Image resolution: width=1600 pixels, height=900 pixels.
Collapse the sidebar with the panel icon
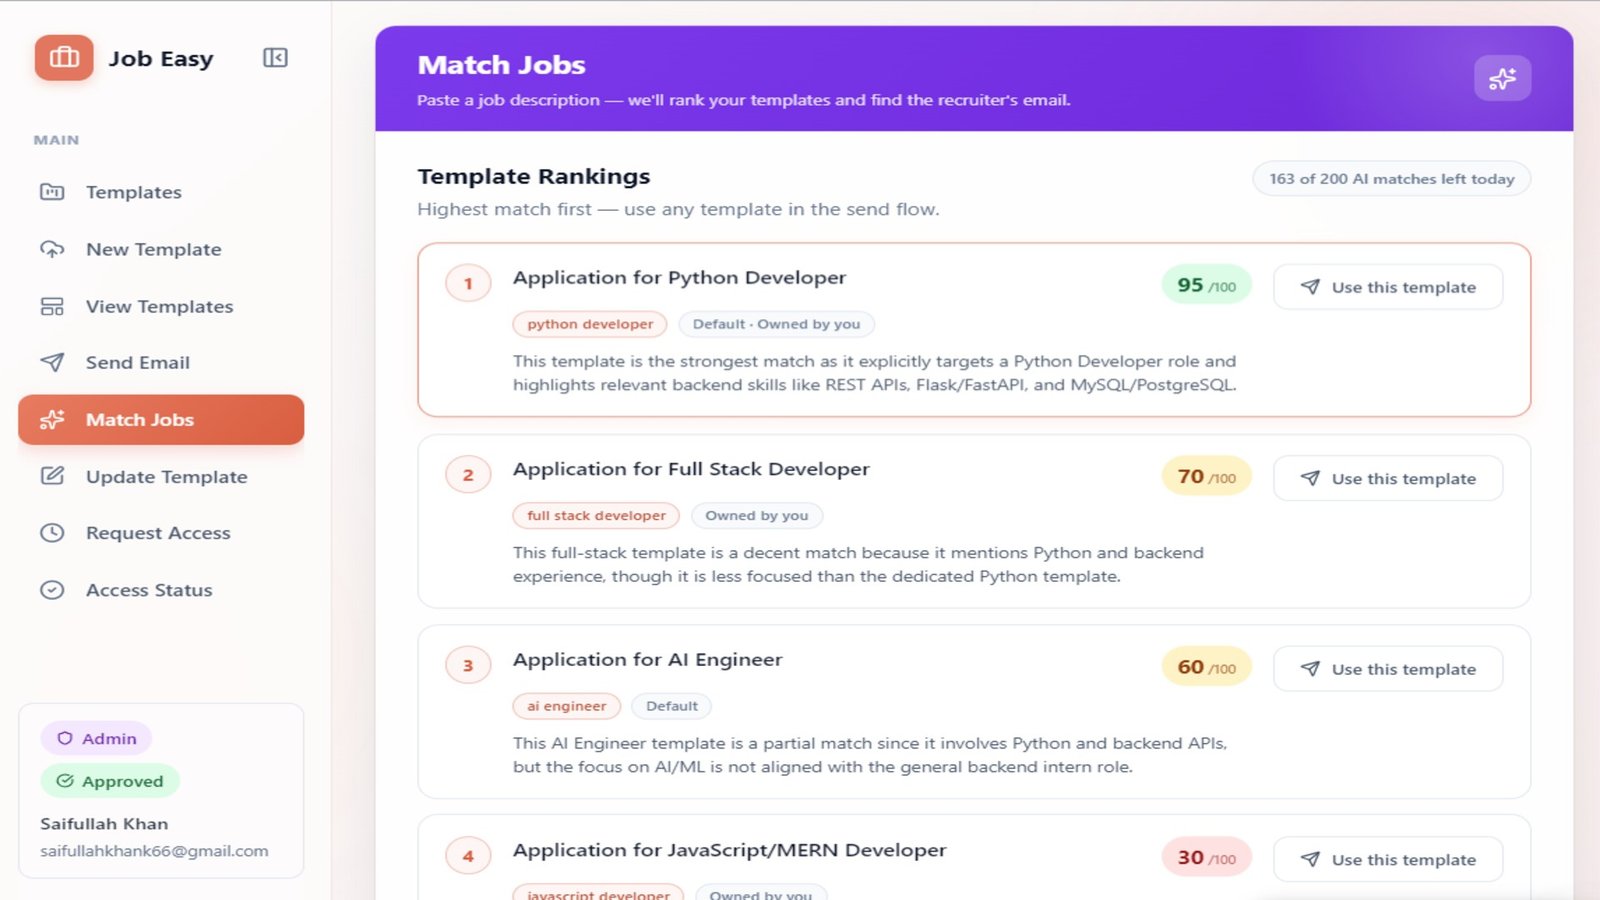point(275,58)
